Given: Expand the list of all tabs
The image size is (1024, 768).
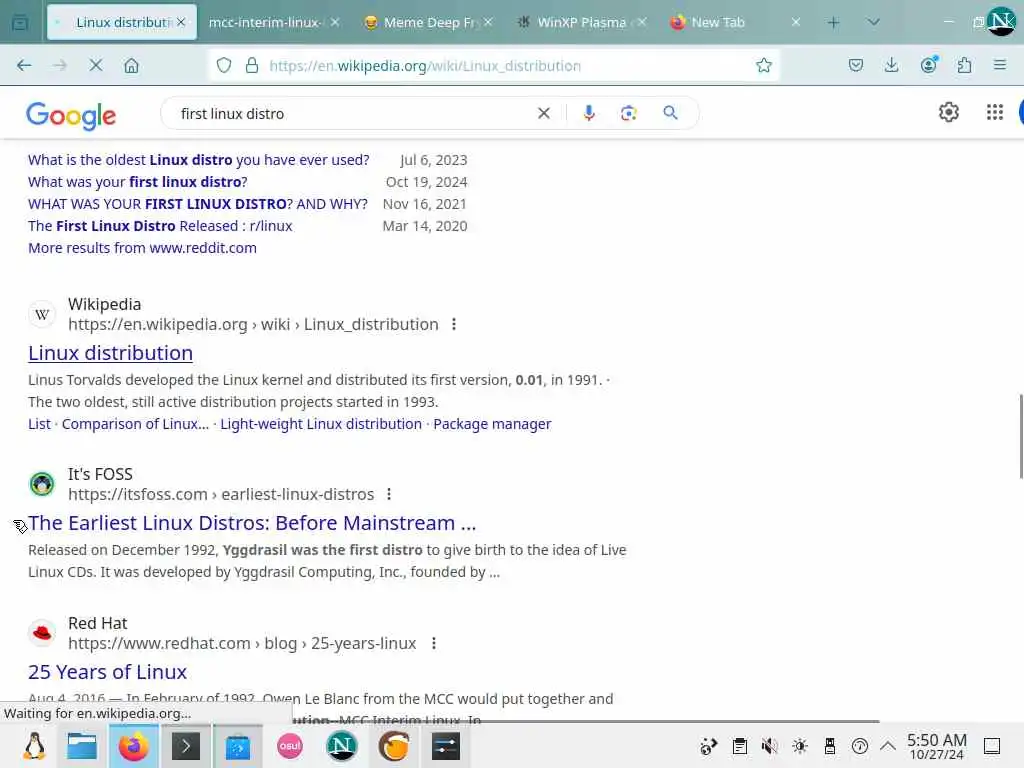Looking at the screenshot, I should coord(873,22).
